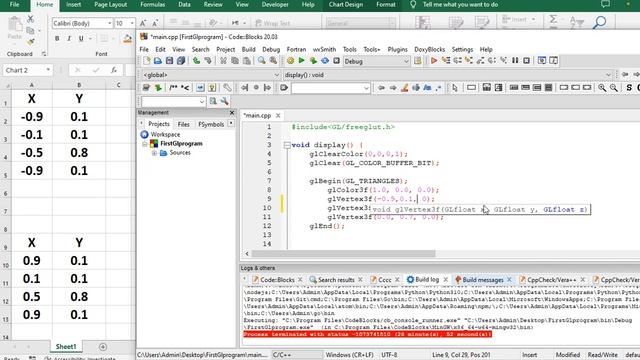Click the Zoom out magnifier in Code::Blocks toolbar
Image resolution: width=640 pixels, height=360 pixels.
click(x=613, y=88)
